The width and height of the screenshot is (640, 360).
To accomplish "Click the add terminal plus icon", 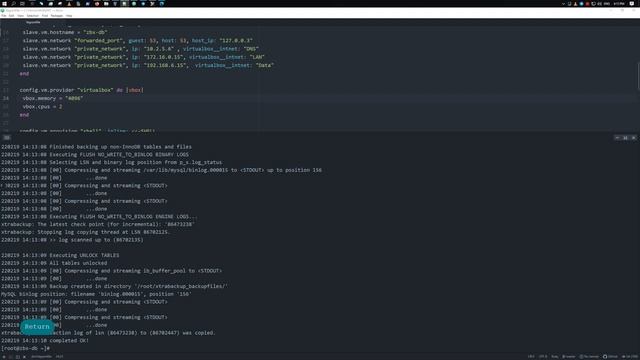I will tap(4, 357).
